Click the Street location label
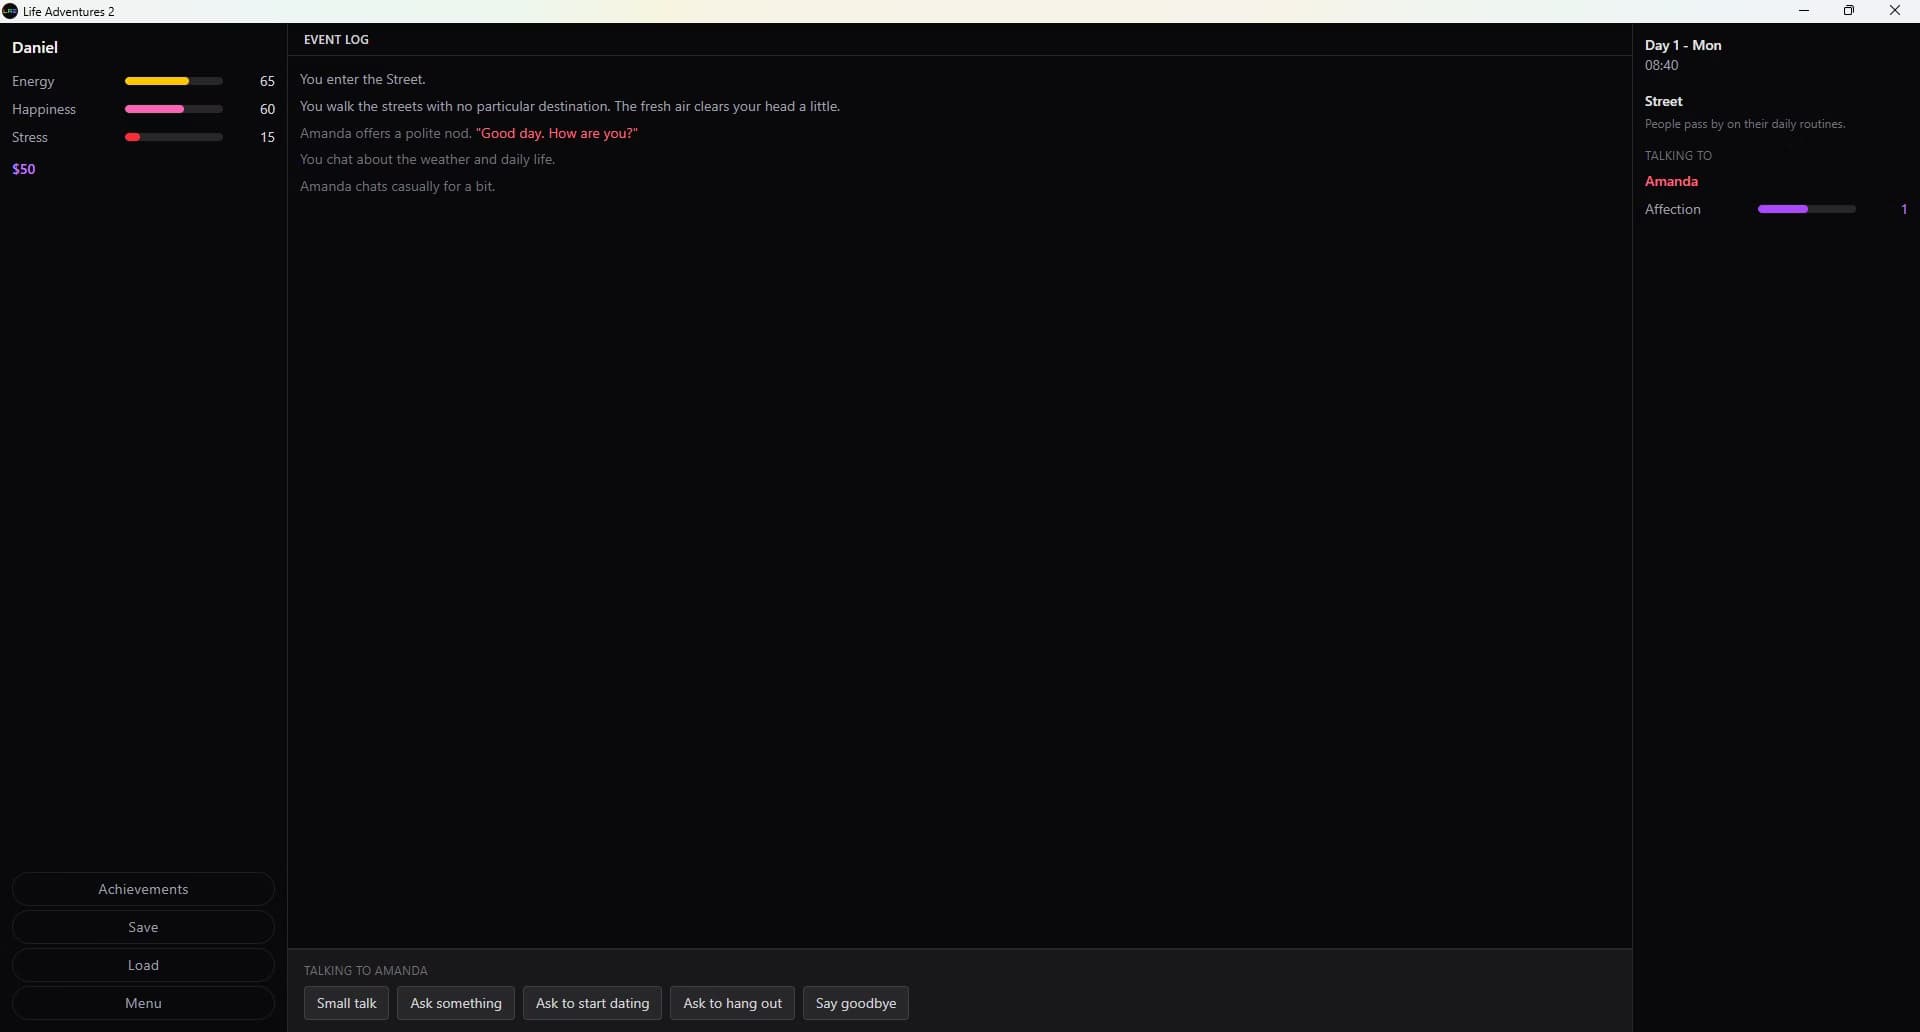This screenshot has height=1032, width=1920. [x=1665, y=101]
